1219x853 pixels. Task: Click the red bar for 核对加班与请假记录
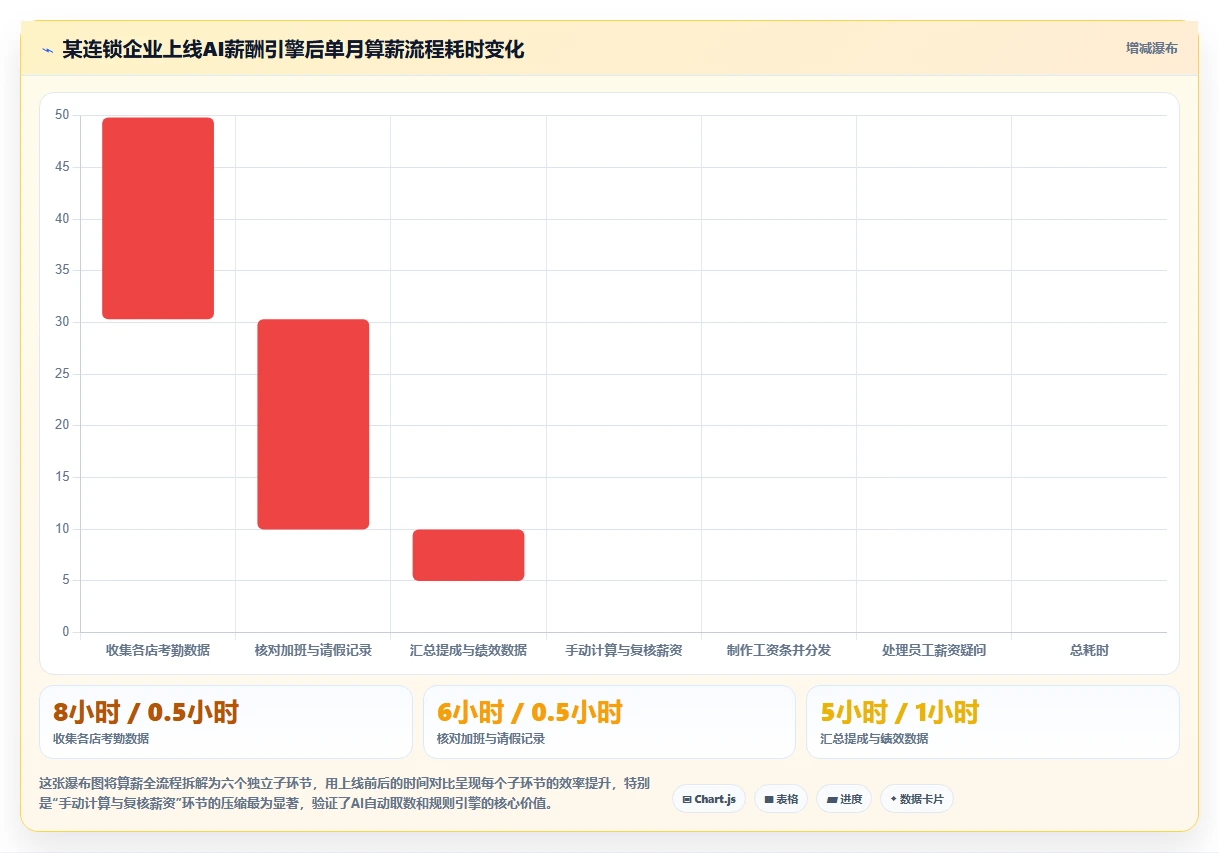[x=313, y=424]
